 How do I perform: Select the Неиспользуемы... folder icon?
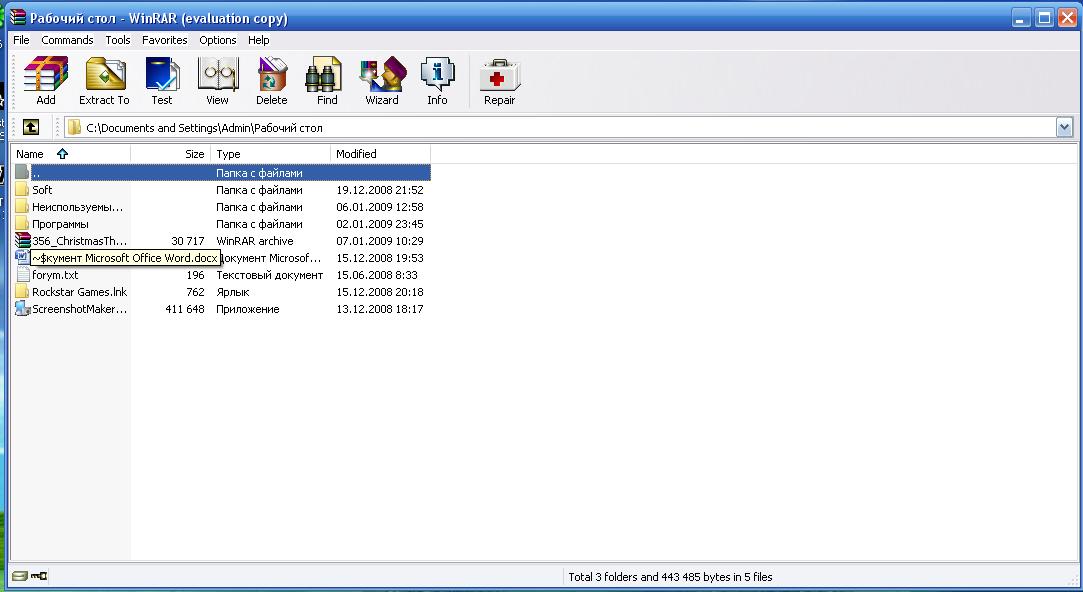[22, 207]
